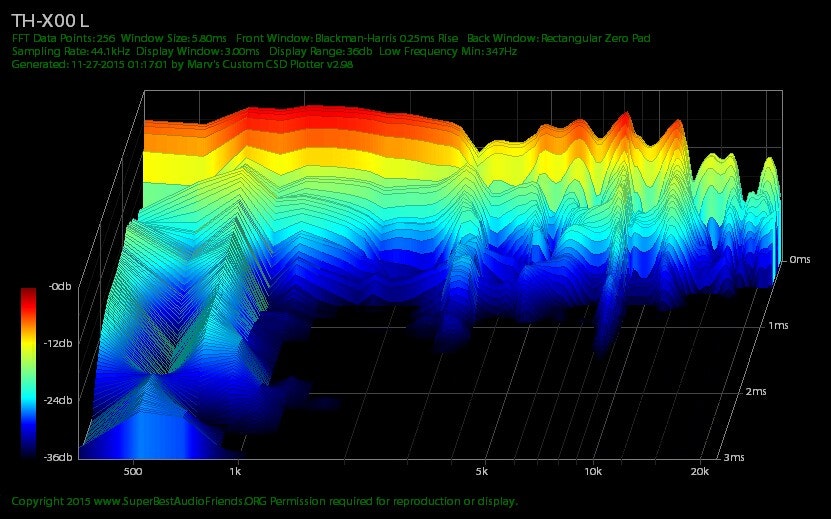Click the 3ms time axis marker
The height and width of the screenshot is (519, 831).
pos(734,457)
